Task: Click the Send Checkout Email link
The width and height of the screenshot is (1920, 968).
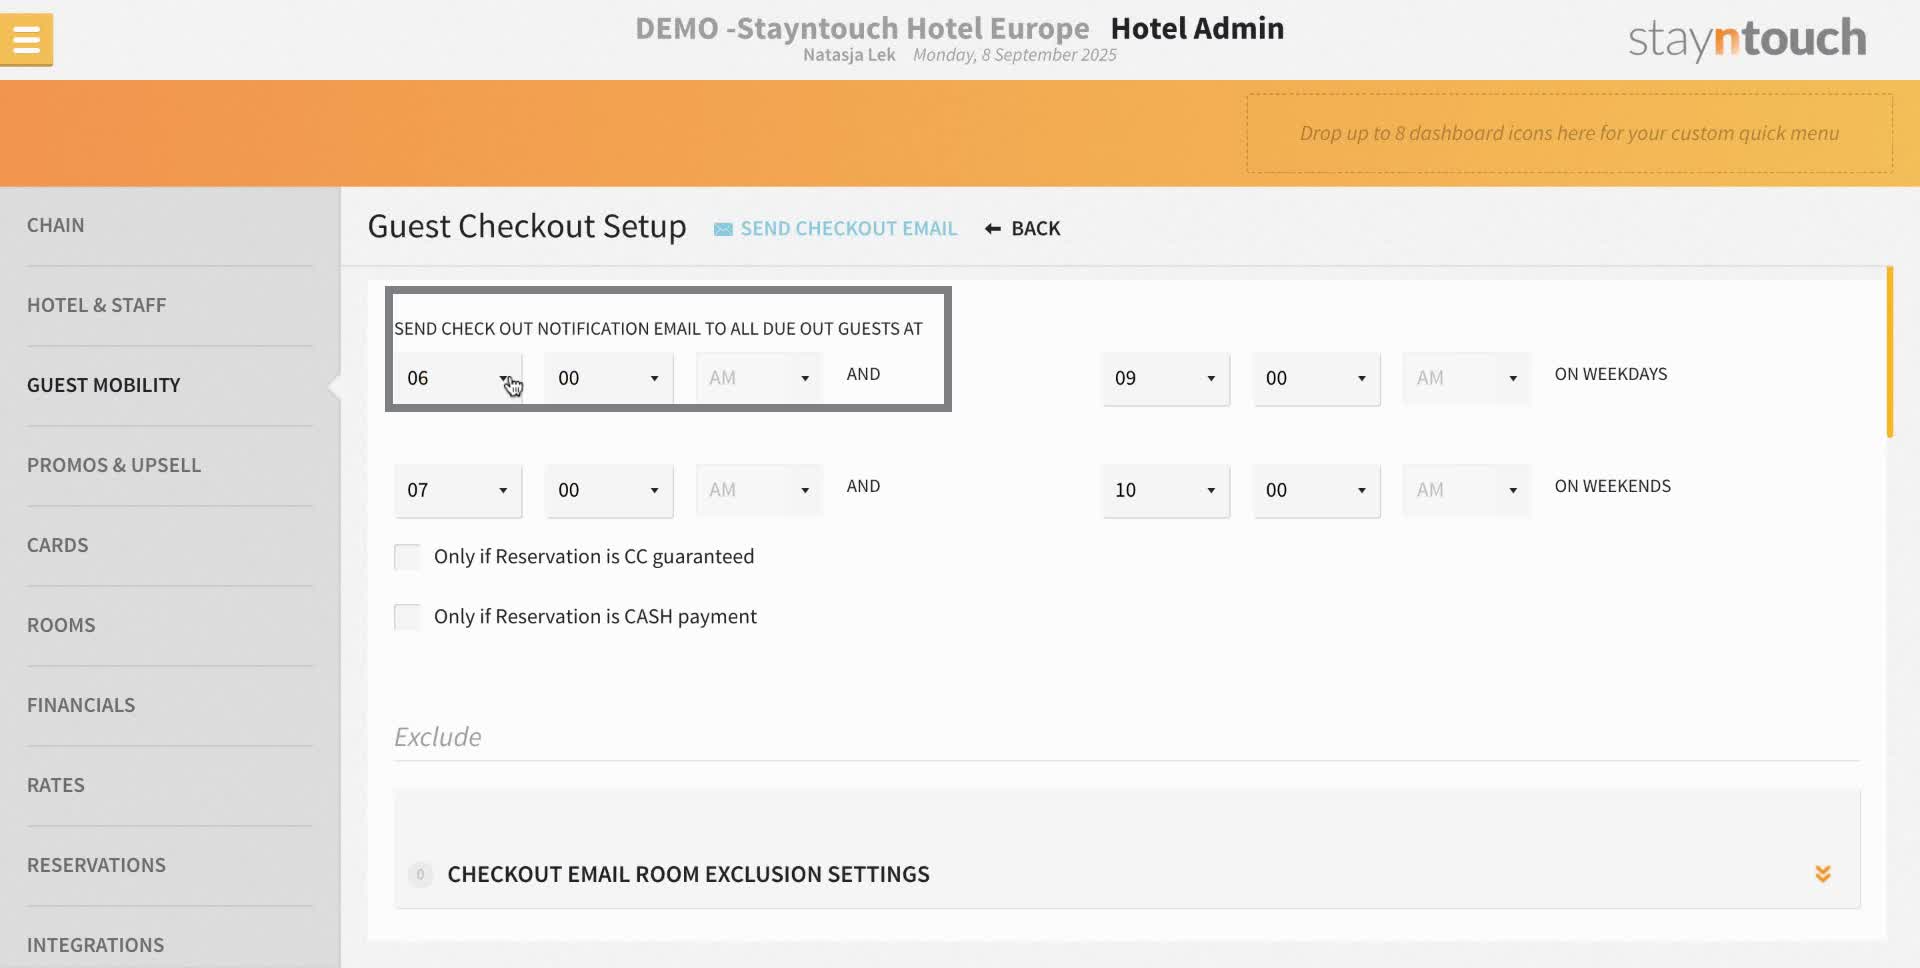Action: pos(848,228)
